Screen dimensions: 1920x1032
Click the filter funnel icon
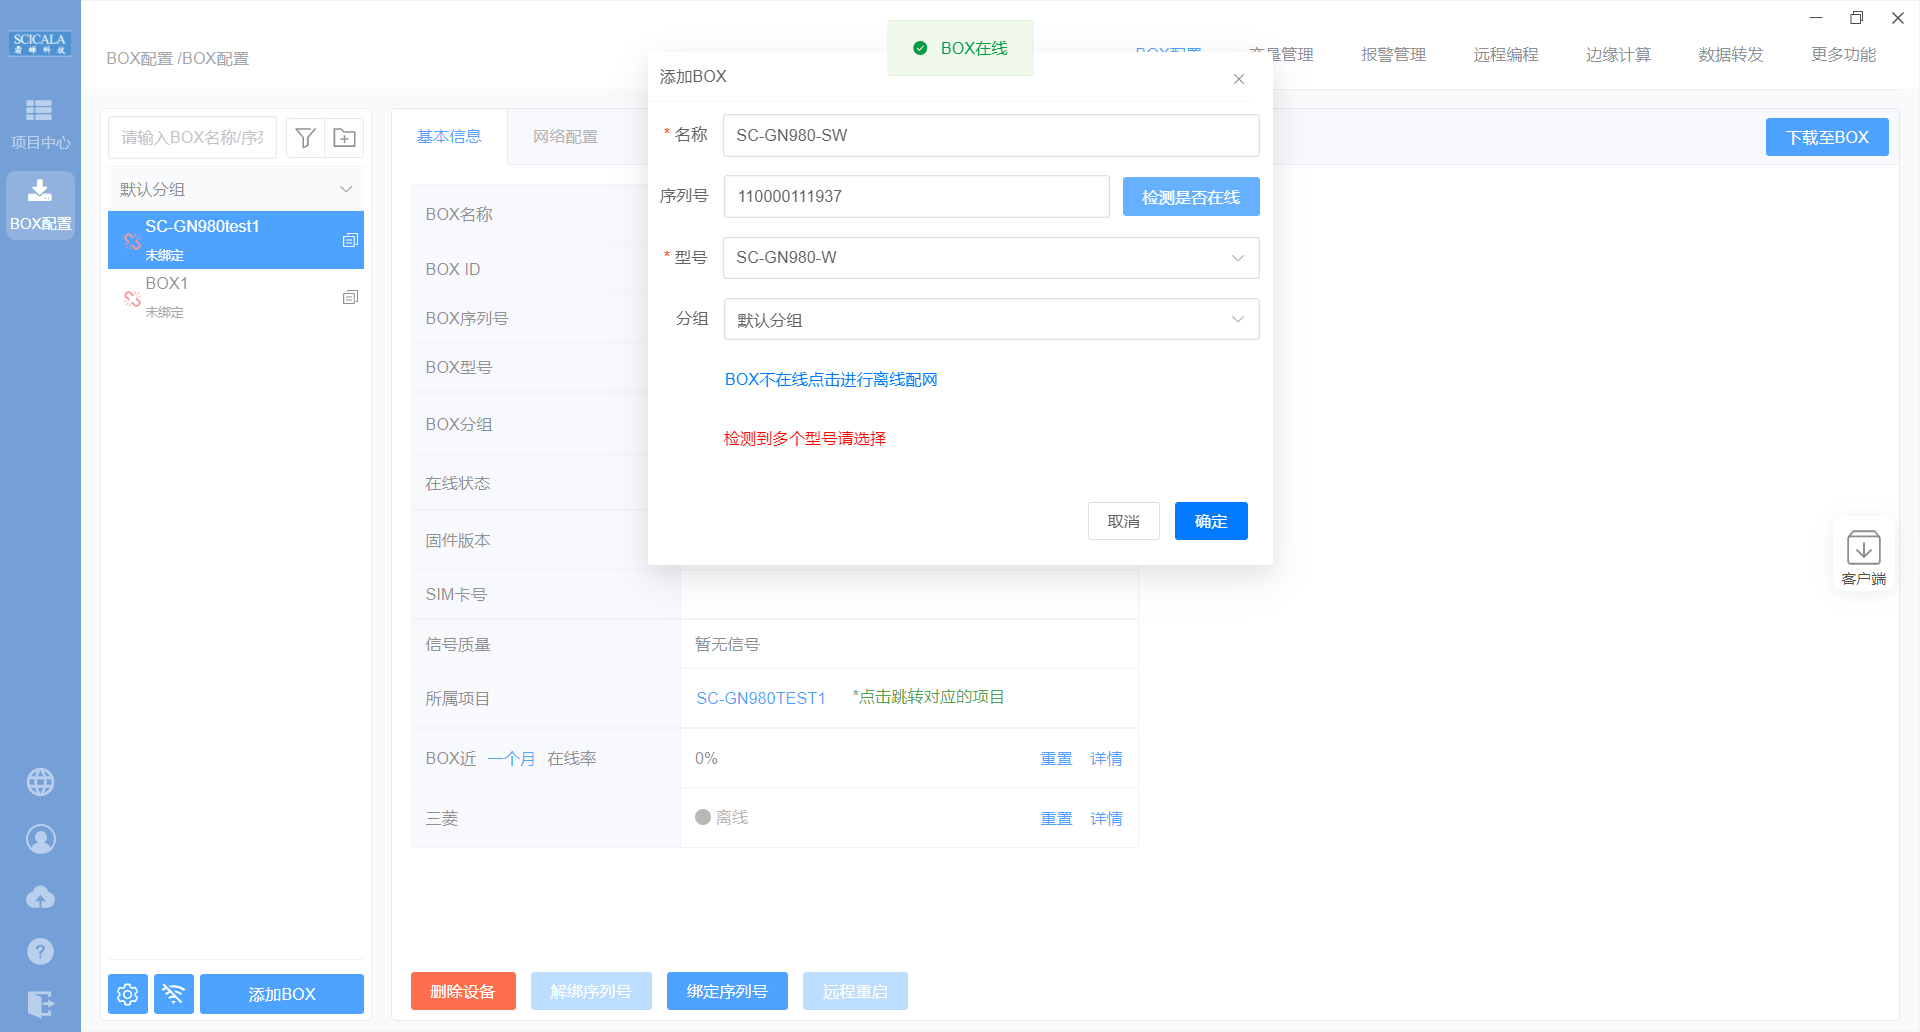(306, 138)
